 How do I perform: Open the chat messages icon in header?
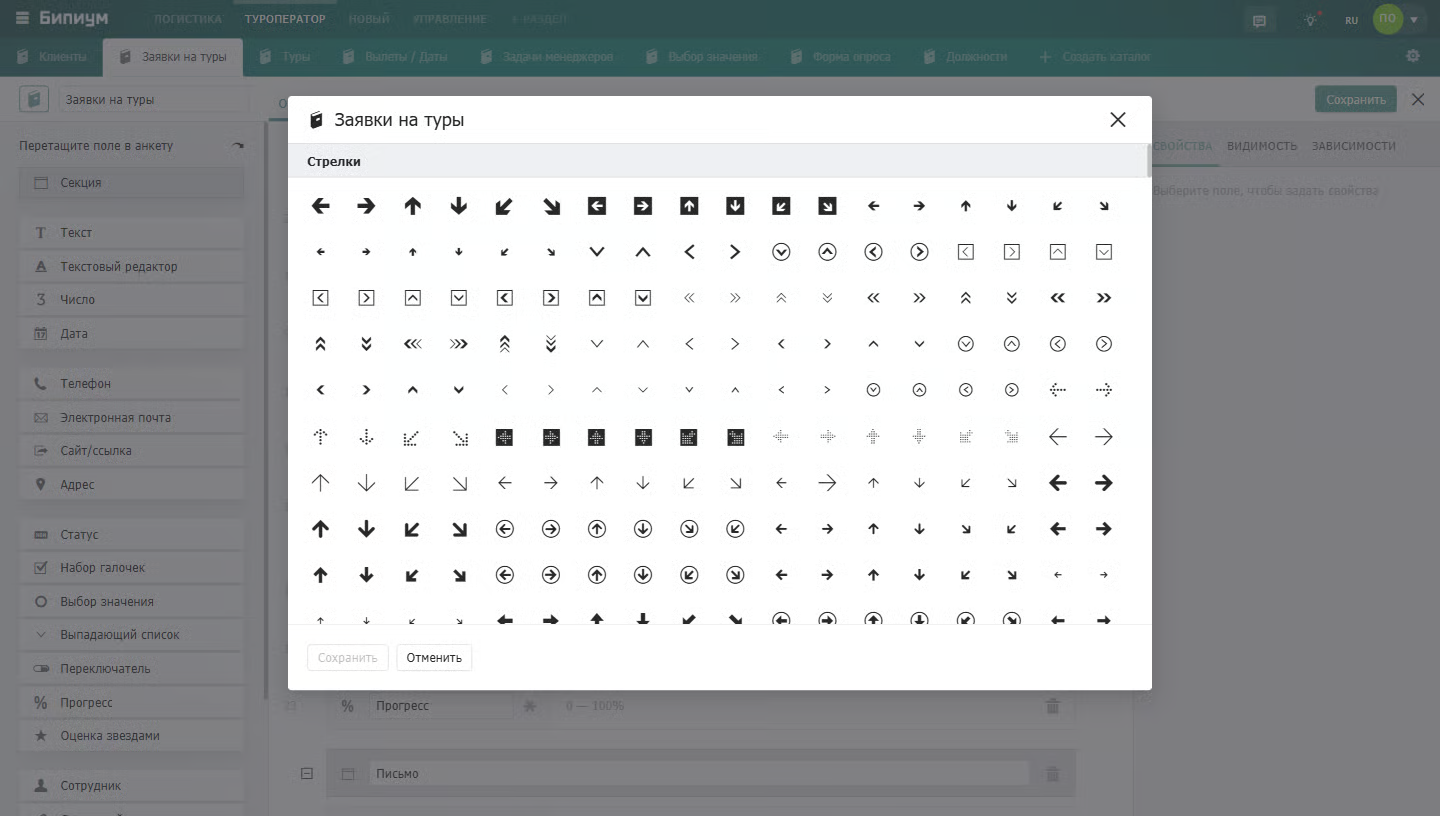pyautogui.click(x=1259, y=20)
